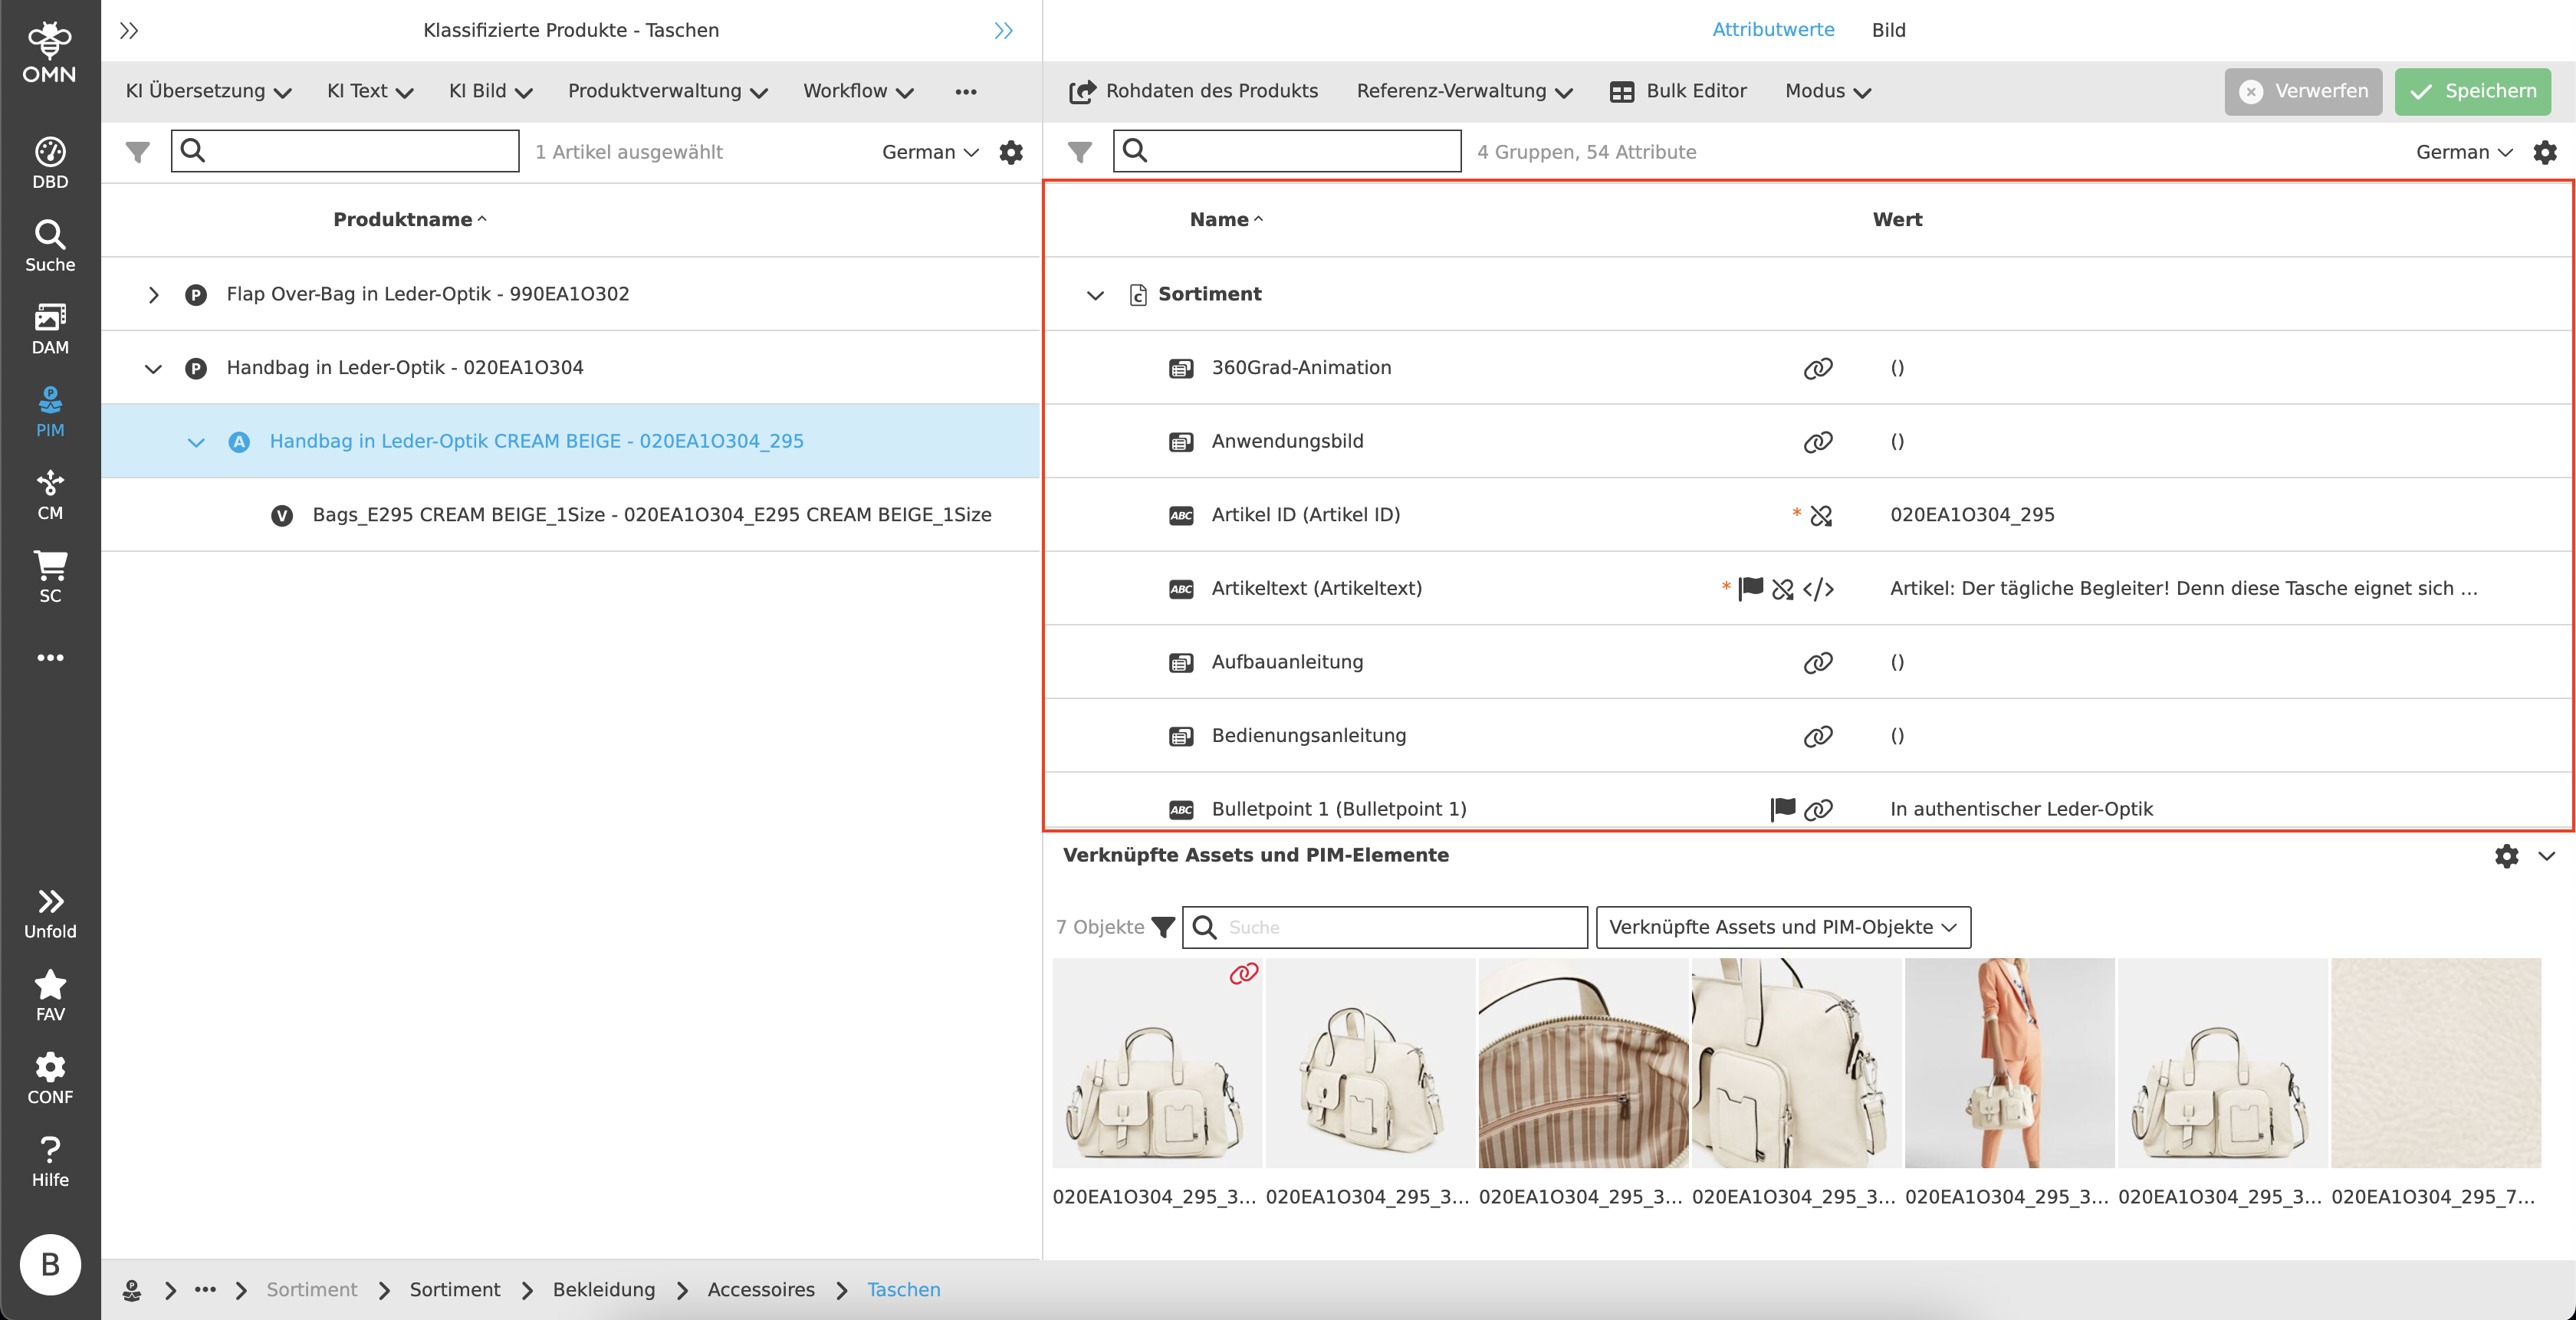Open the Referenz-Verwaltung menu
This screenshot has width=2576, height=1320.
(1464, 91)
